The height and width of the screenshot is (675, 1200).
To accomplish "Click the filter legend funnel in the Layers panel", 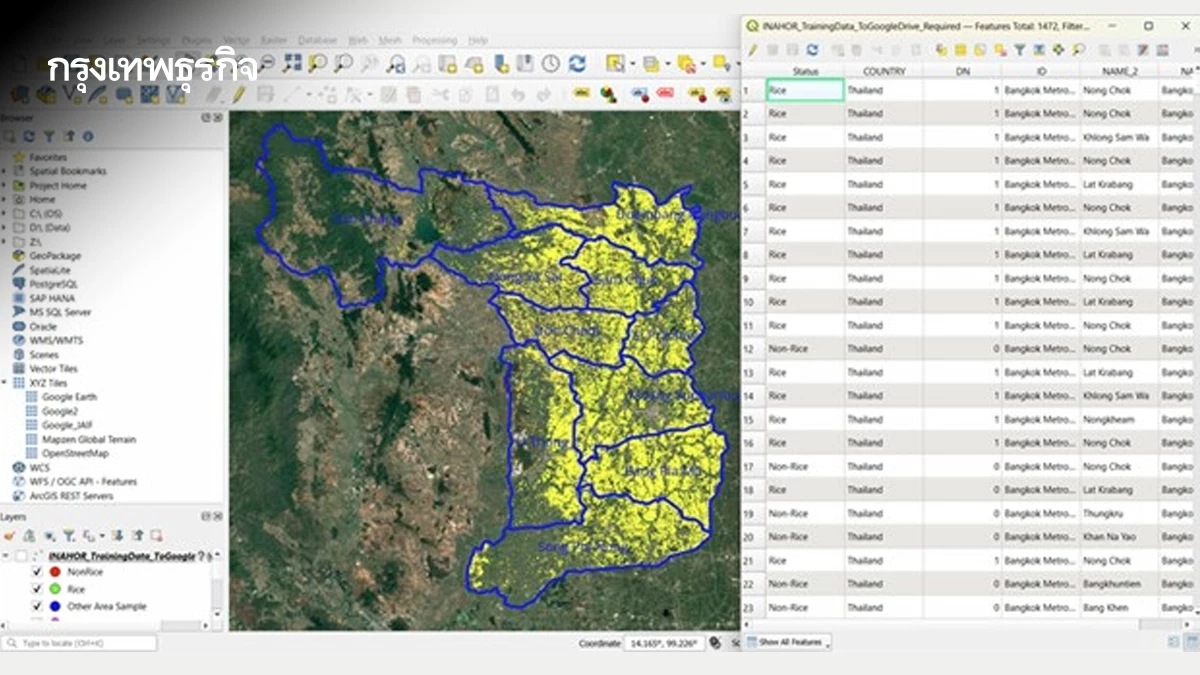I will point(69,536).
